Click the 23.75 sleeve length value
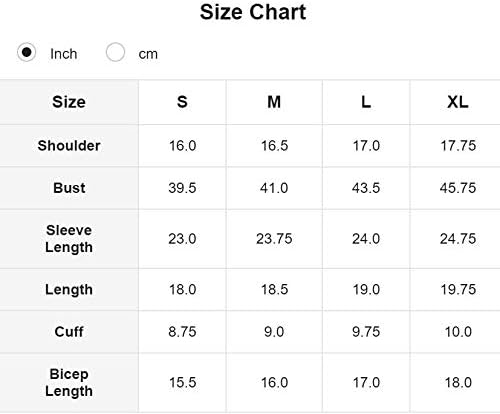This screenshot has width=500, height=414. point(274,239)
